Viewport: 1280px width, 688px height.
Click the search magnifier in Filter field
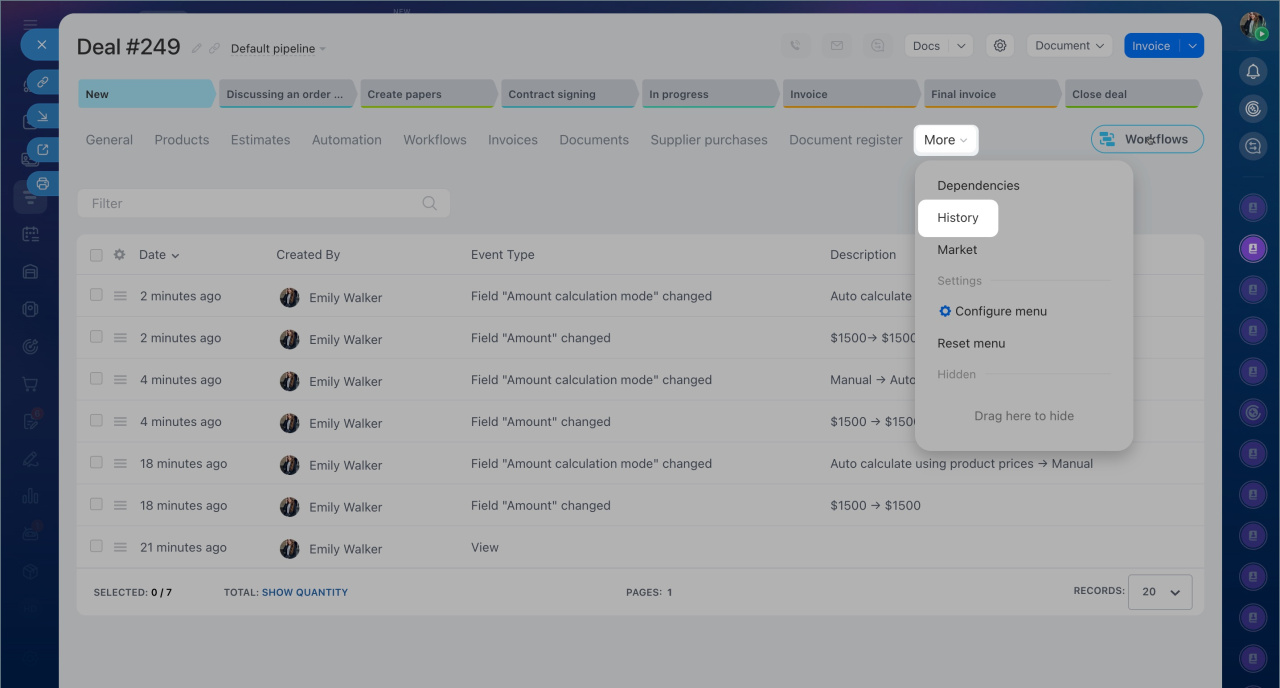tap(429, 203)
